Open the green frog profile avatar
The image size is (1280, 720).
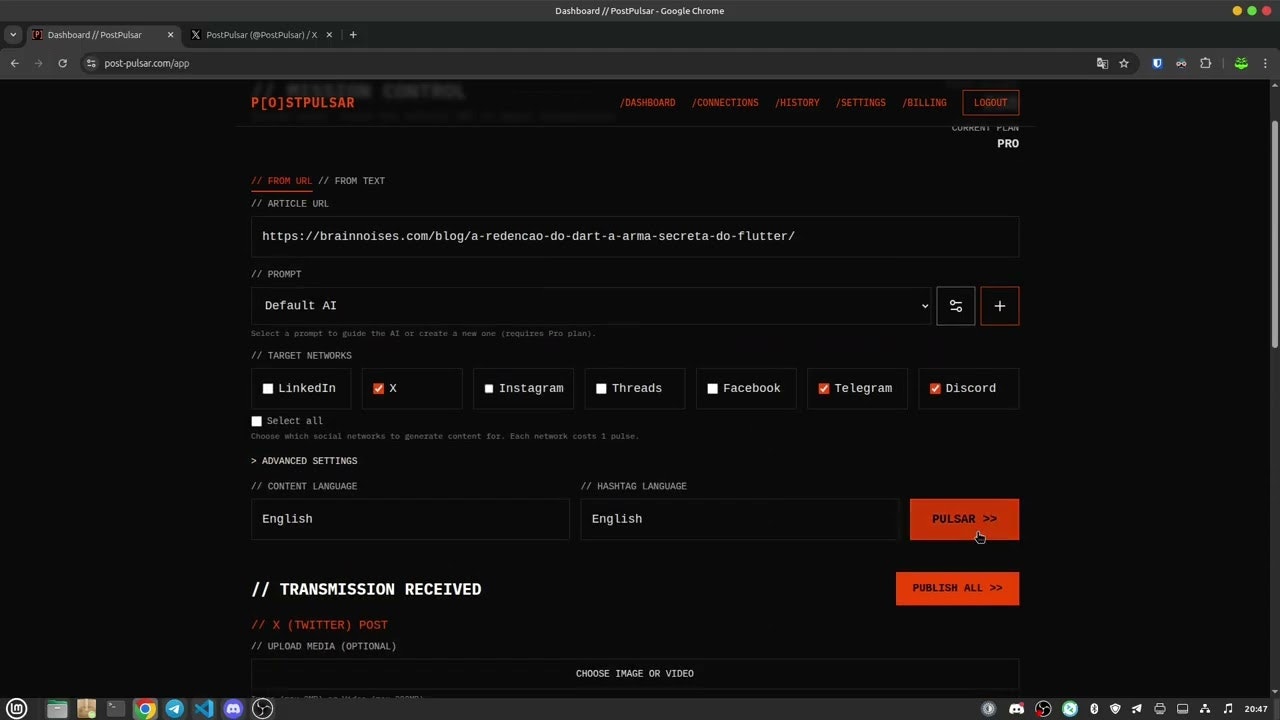click(x=1241, y=63)
